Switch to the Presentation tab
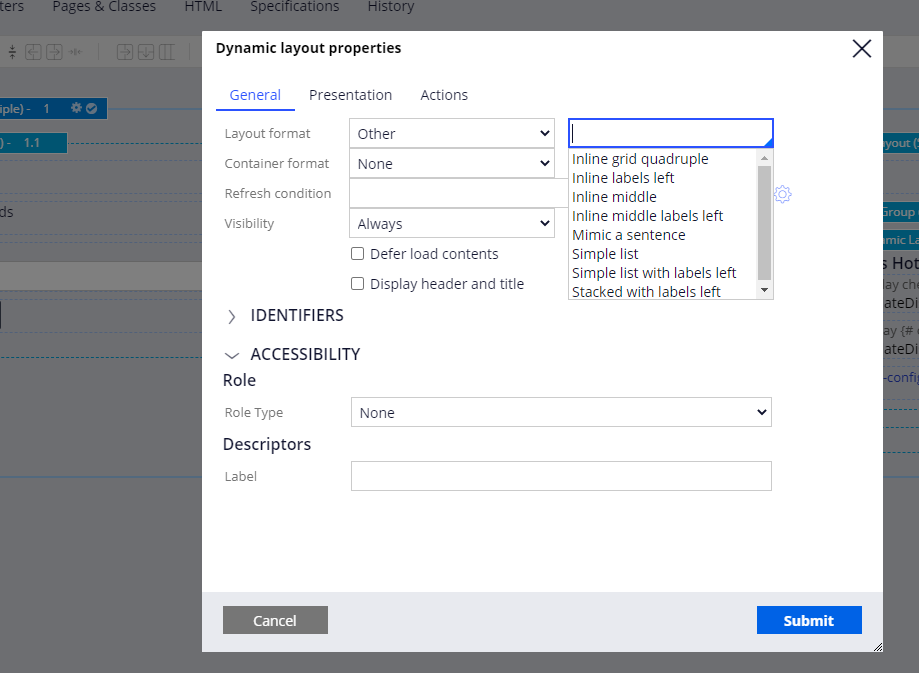The image size is (919, 673). [350, 95]
